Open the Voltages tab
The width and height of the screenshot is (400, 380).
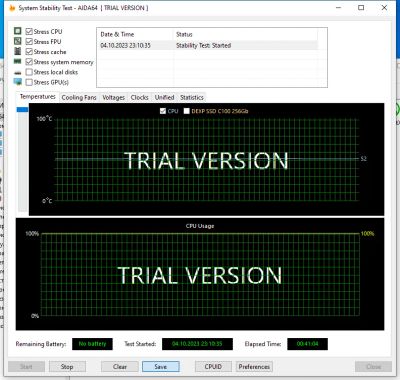(x=113, y=97)
